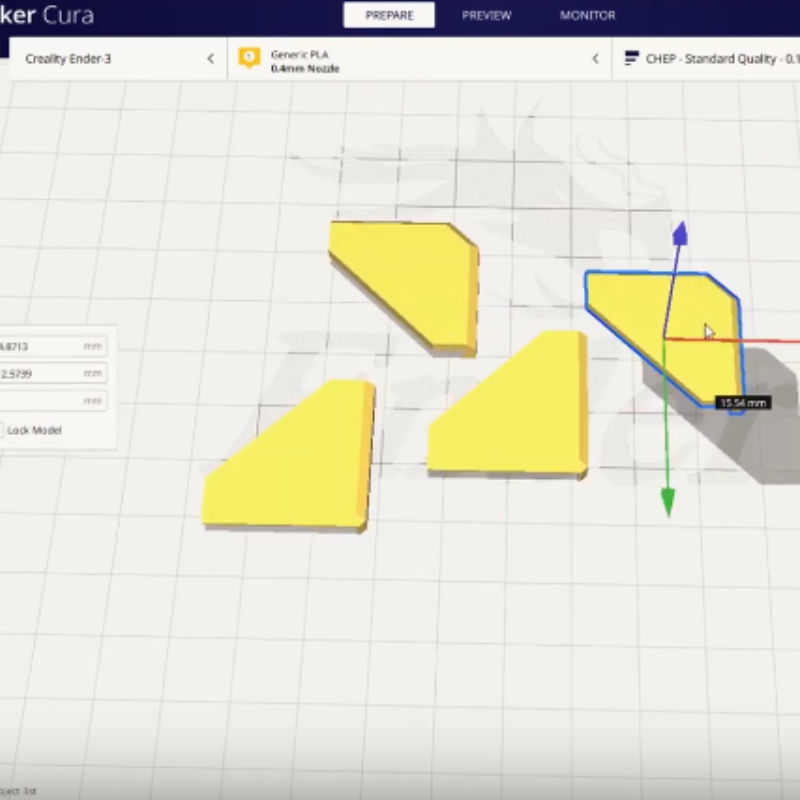Expand the chevron beside Generic PLA configuration

595,59
